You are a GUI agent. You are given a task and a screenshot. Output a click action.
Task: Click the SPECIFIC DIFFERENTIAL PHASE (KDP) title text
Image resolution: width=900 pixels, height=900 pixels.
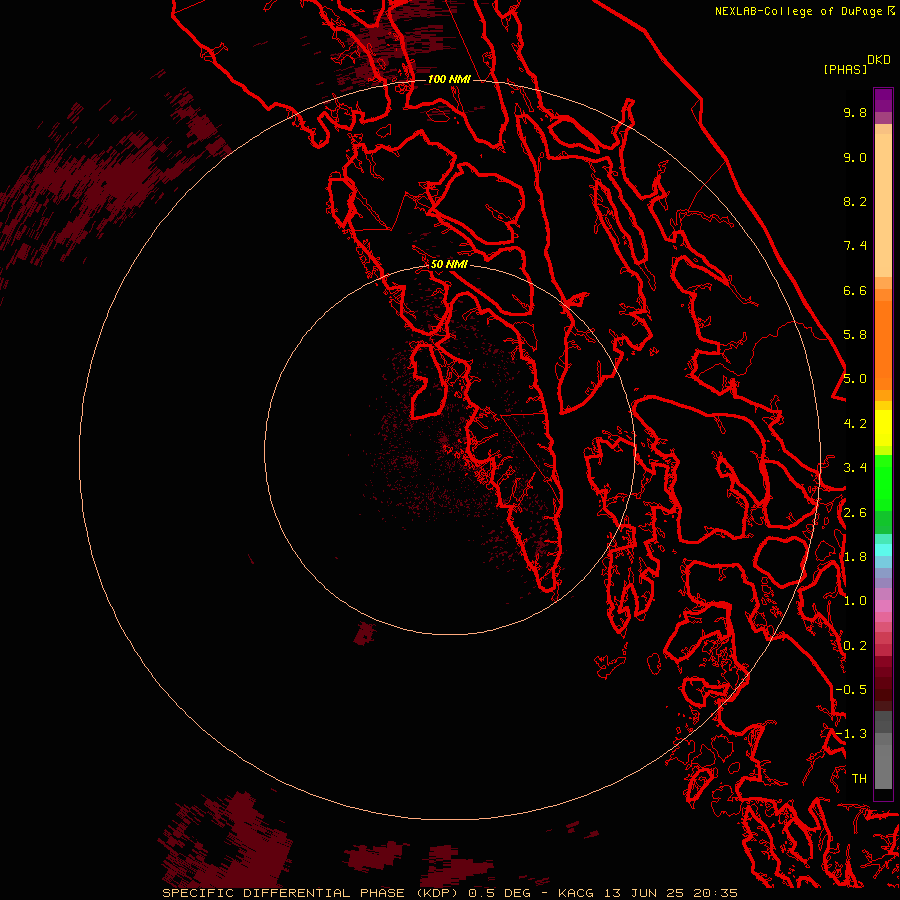click(312, 893)
